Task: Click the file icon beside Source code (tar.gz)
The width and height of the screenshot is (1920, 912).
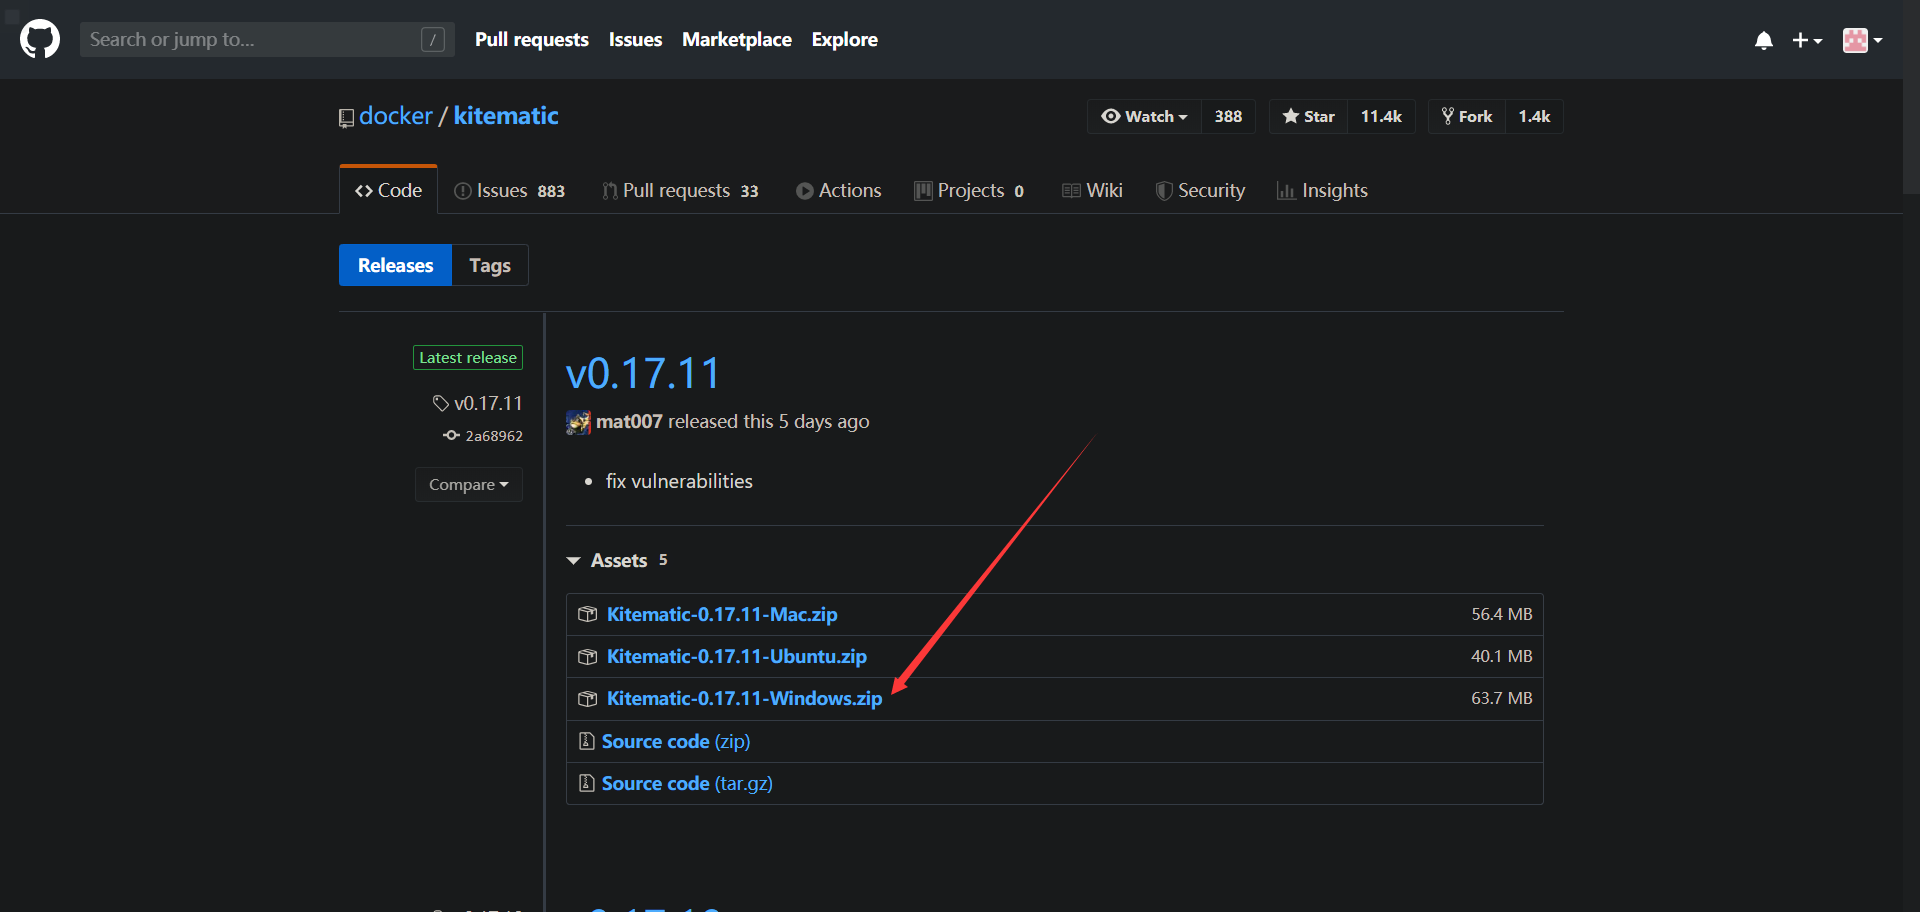Action: point(587,783)
